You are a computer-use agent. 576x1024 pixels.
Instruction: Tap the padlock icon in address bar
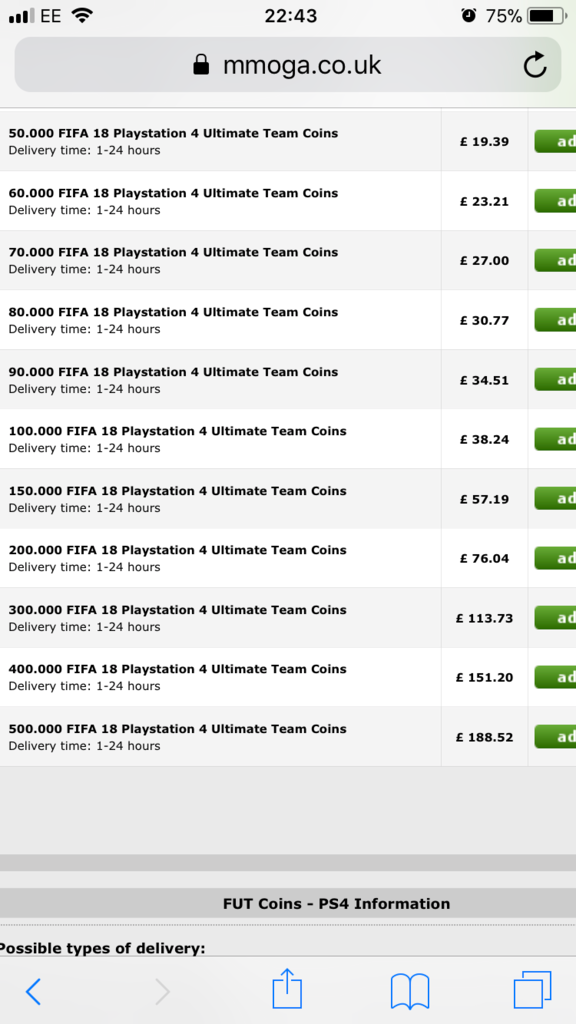(201, 65)
